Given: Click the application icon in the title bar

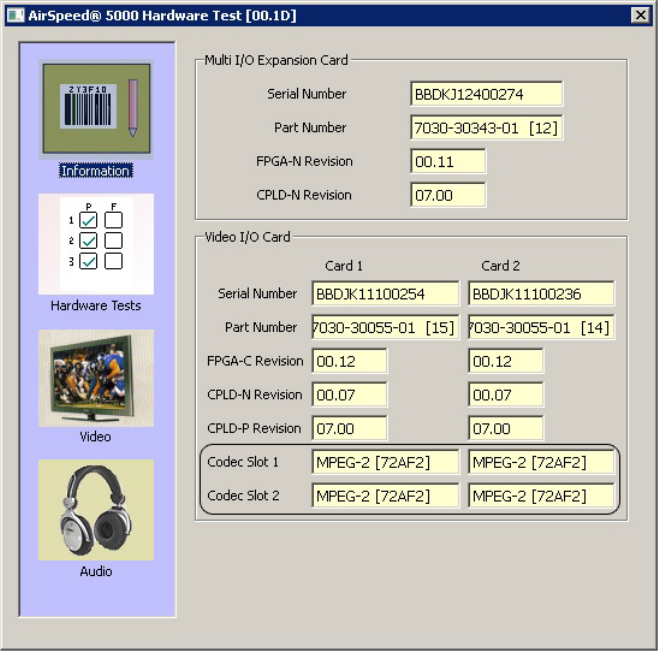Looking at the screenshot, I should [16, 16].
